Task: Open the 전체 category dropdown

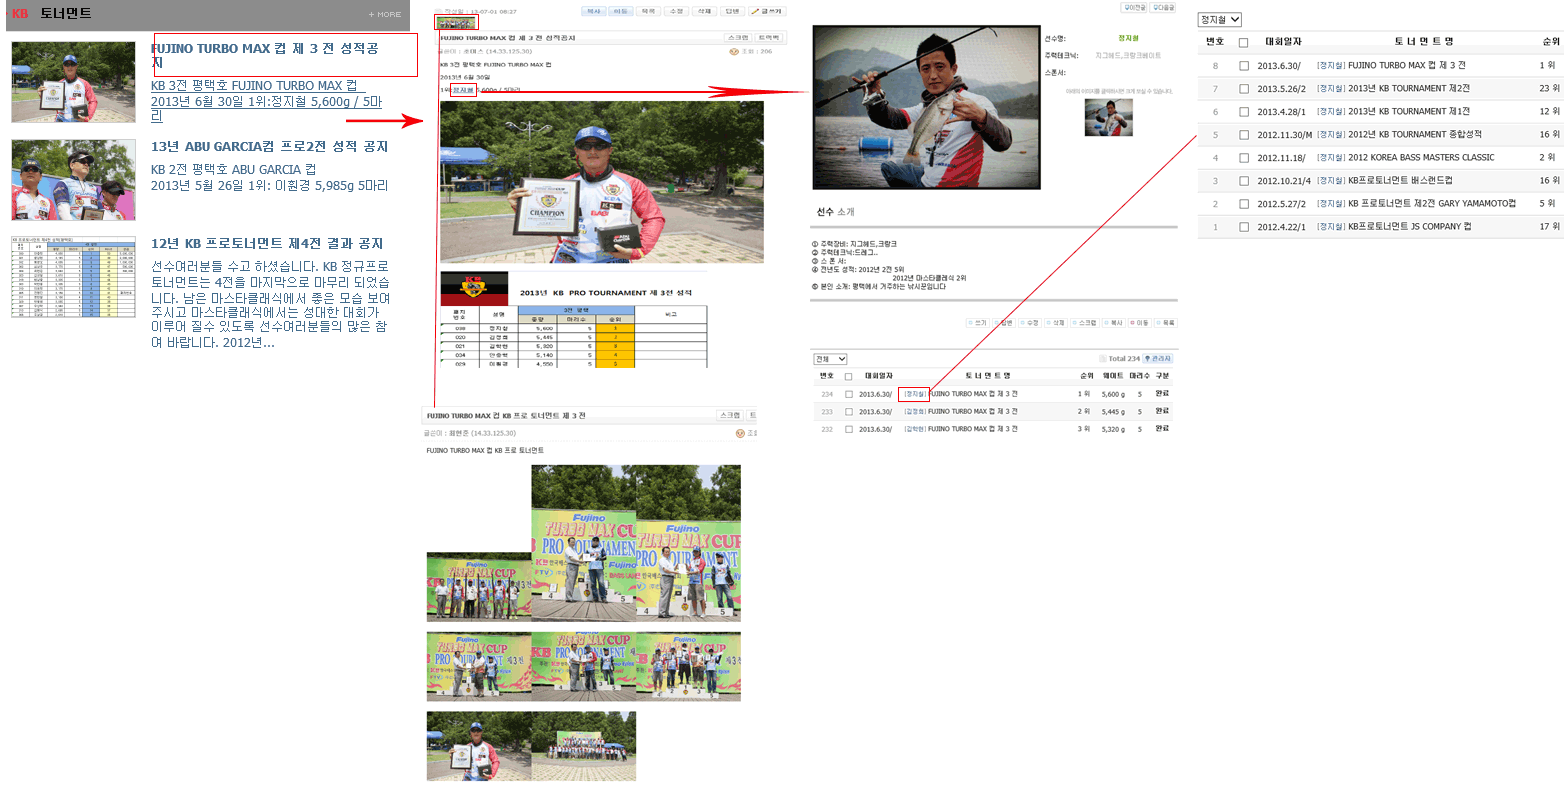Action: click(830, 359)
